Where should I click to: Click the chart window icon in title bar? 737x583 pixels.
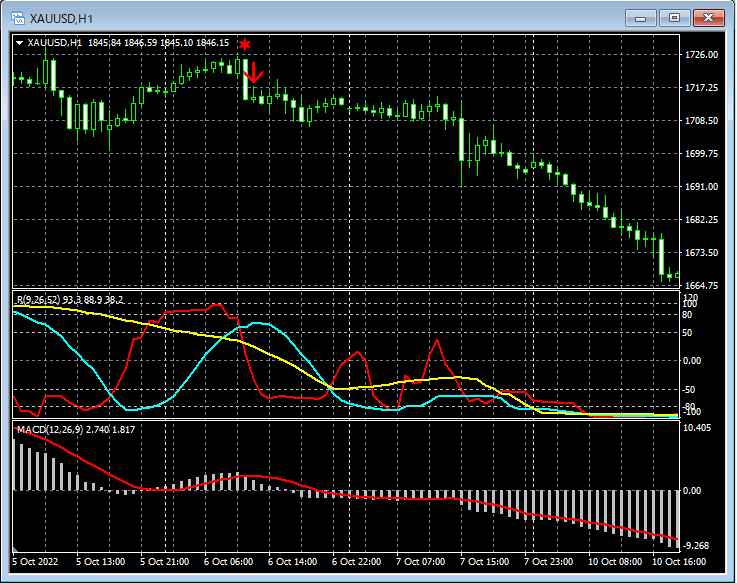[17, 18]
